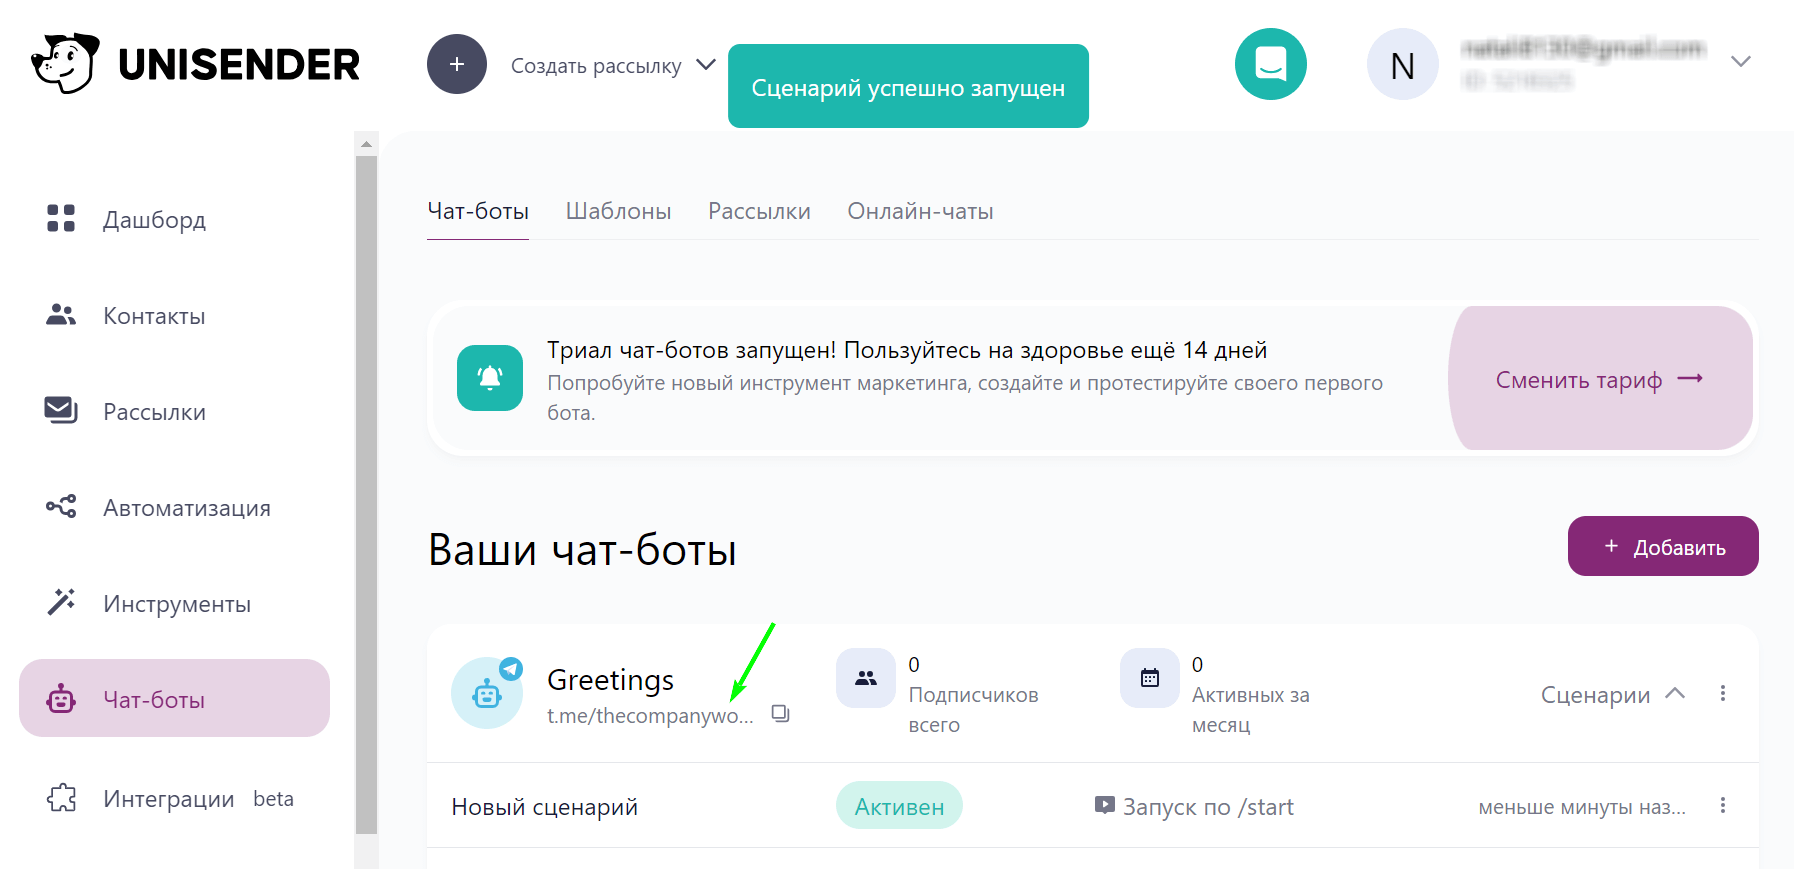
Task: Switch to the Онлайн-чаты tab
Action: (920, 211)
